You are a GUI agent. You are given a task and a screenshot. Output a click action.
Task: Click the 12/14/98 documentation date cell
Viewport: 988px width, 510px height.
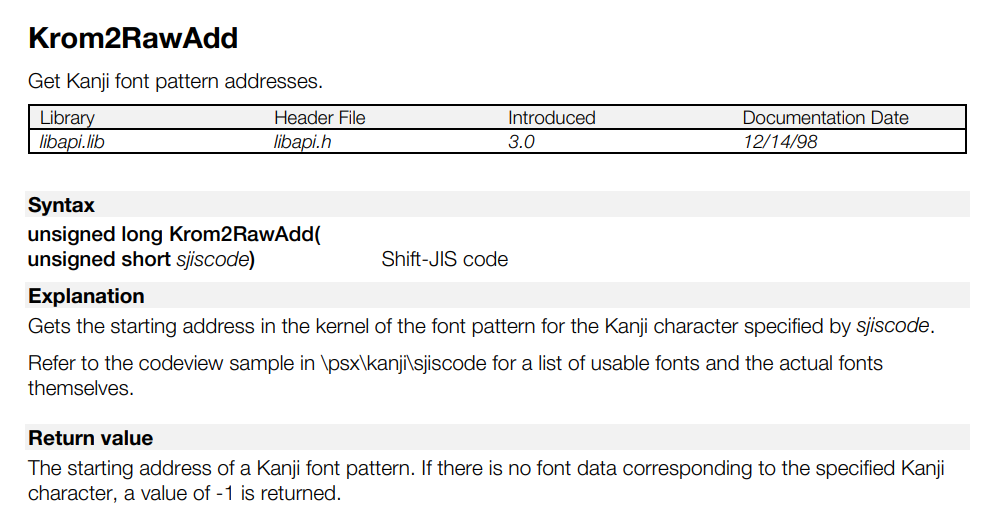click(780, 141)
